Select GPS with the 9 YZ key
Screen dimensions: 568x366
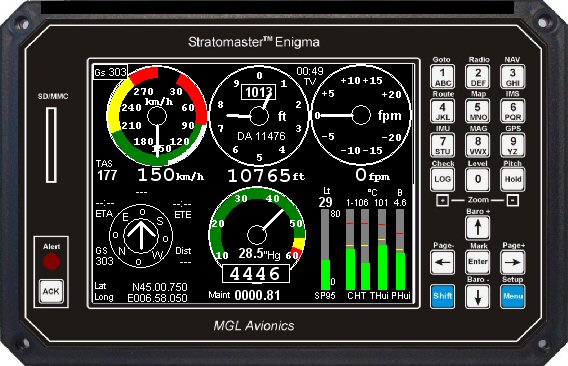pos(513,145)
